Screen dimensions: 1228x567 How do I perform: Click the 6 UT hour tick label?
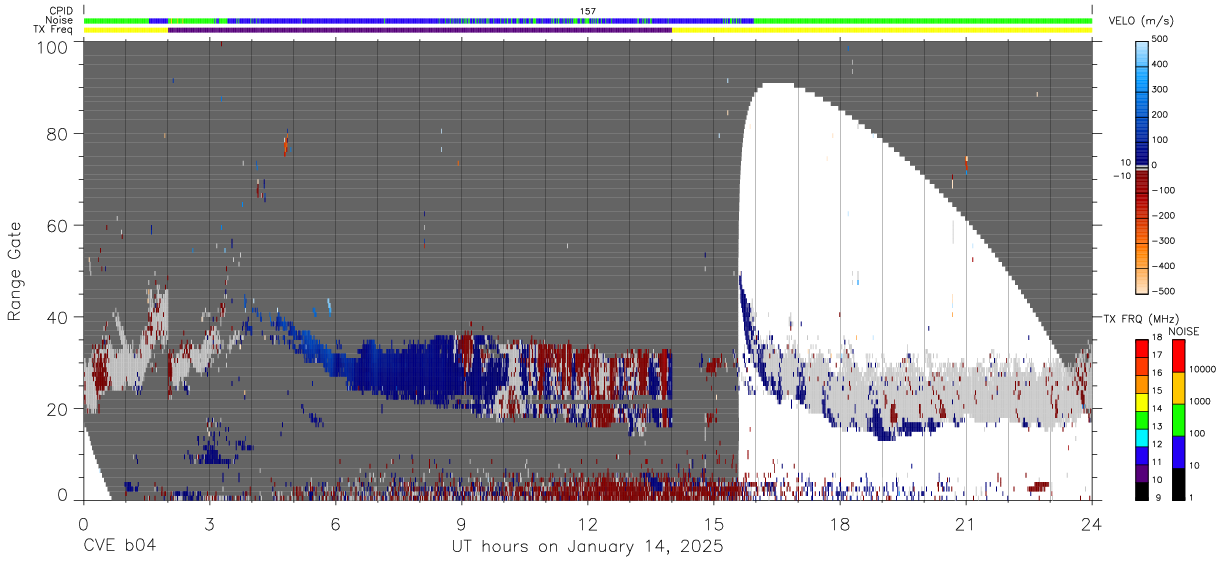coord(335,523)
